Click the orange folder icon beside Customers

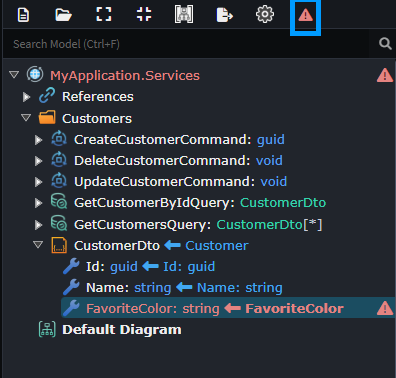coord(47,117)
